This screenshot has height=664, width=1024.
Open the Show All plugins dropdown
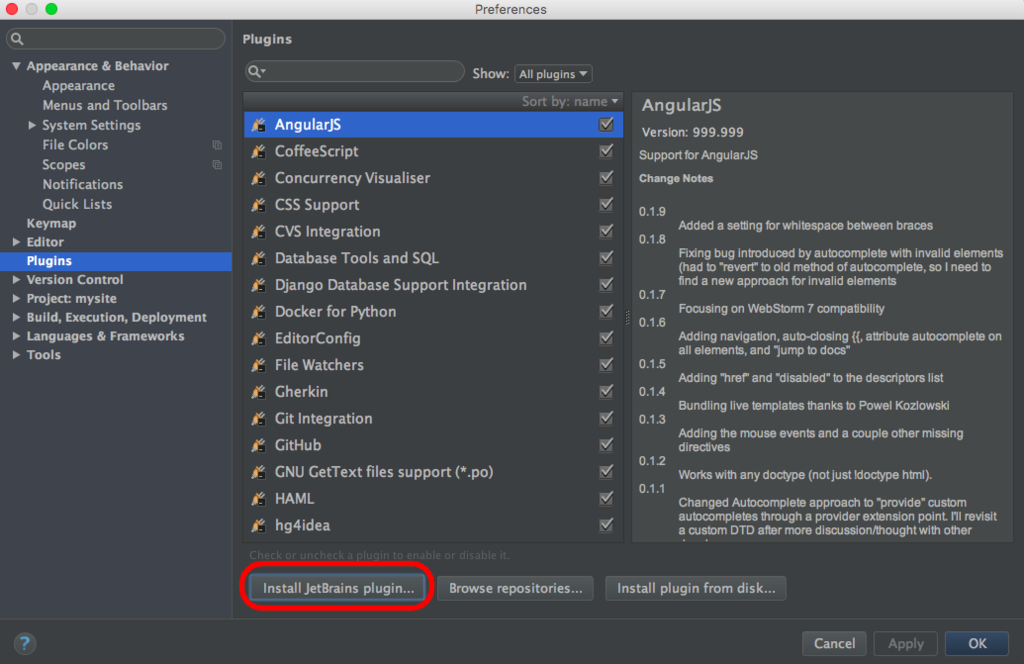(553, 74)
